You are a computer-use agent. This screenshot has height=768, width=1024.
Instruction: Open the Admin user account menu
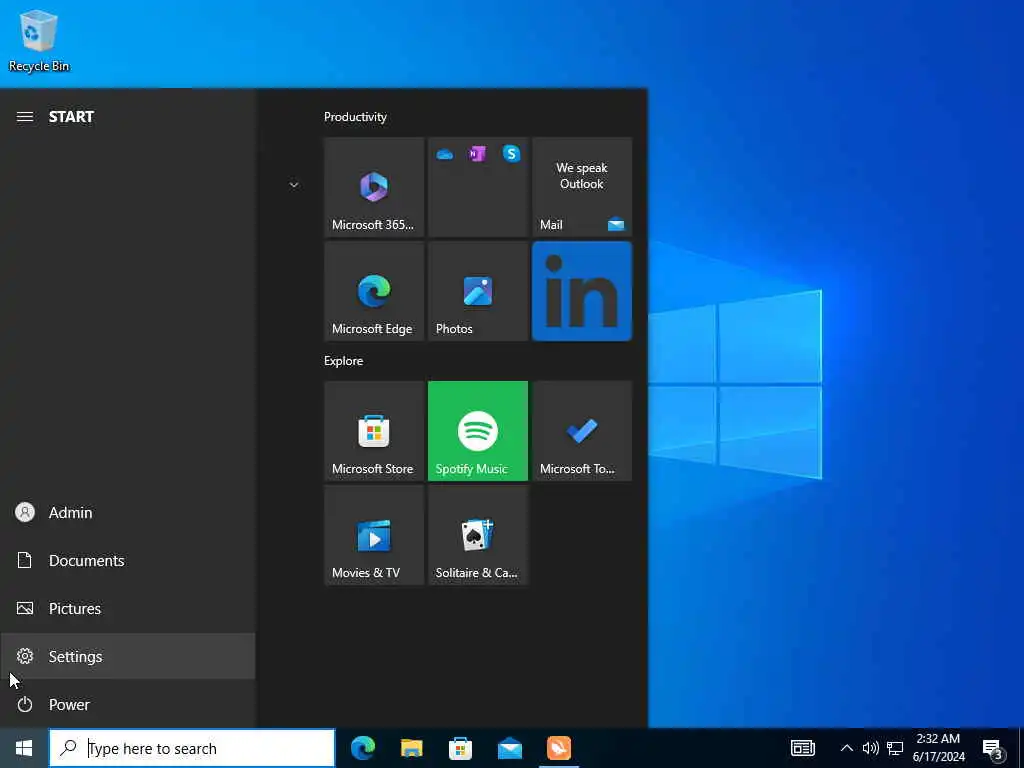(x=127, y=513)
